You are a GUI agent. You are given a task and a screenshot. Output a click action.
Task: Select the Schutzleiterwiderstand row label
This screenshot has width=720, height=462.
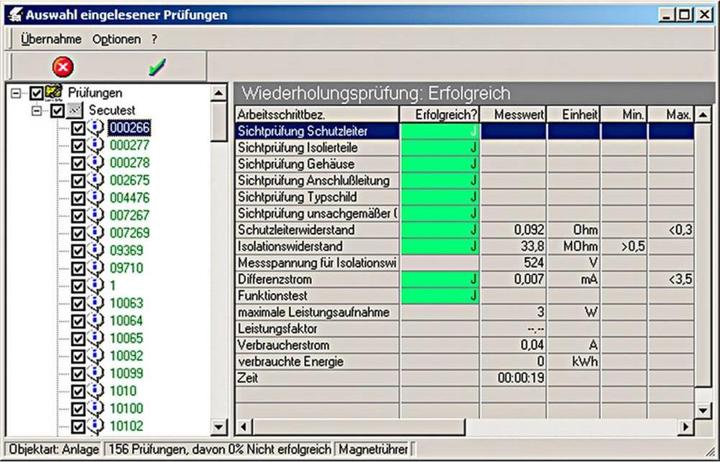[296, 230]
